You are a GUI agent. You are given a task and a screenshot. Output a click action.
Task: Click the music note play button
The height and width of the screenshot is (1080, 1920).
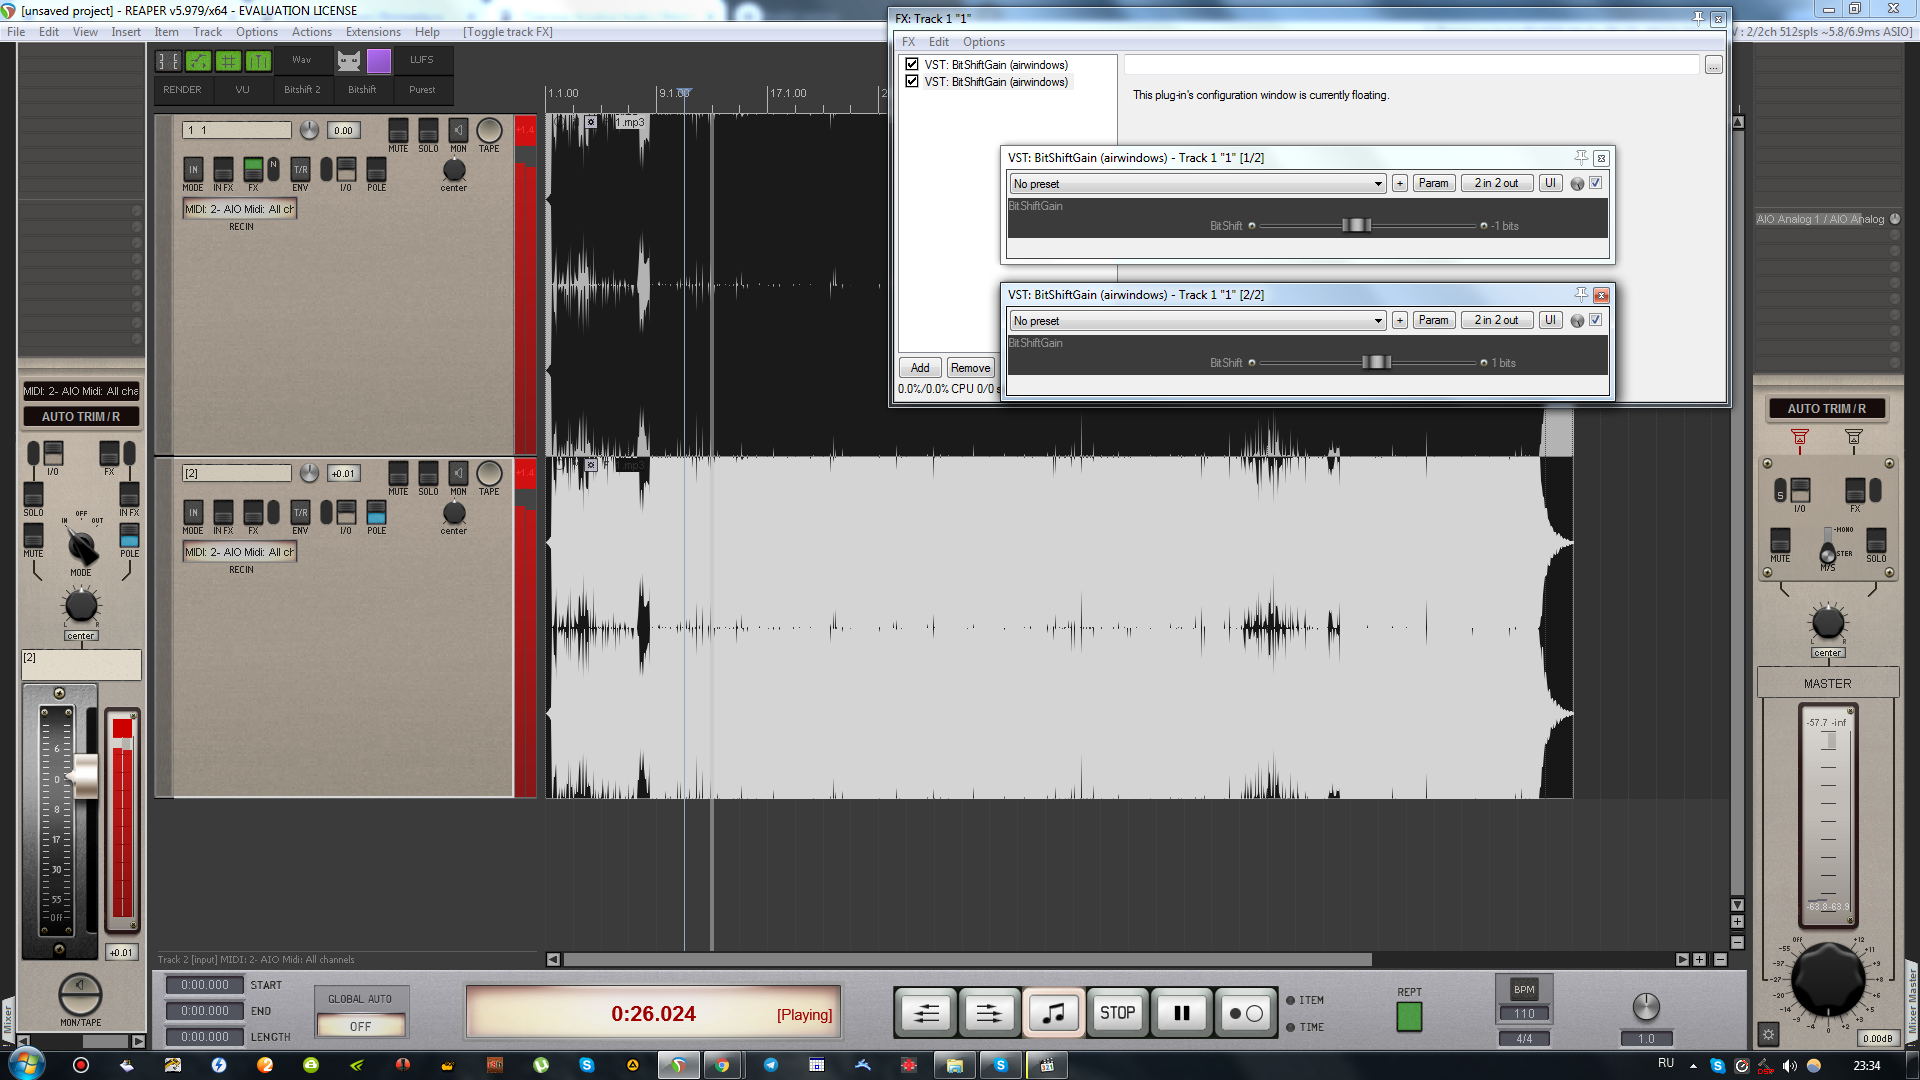point(1053,1013)
